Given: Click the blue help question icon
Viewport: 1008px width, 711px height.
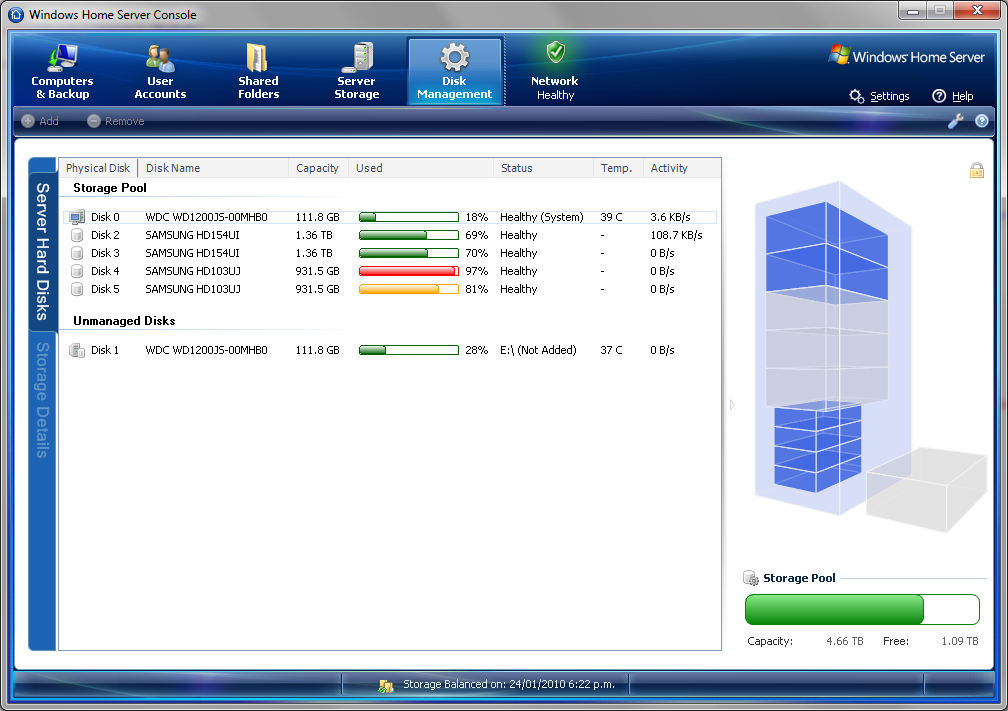Looking at the screenshot, I should pyautogui.click(x=982, y=121).
